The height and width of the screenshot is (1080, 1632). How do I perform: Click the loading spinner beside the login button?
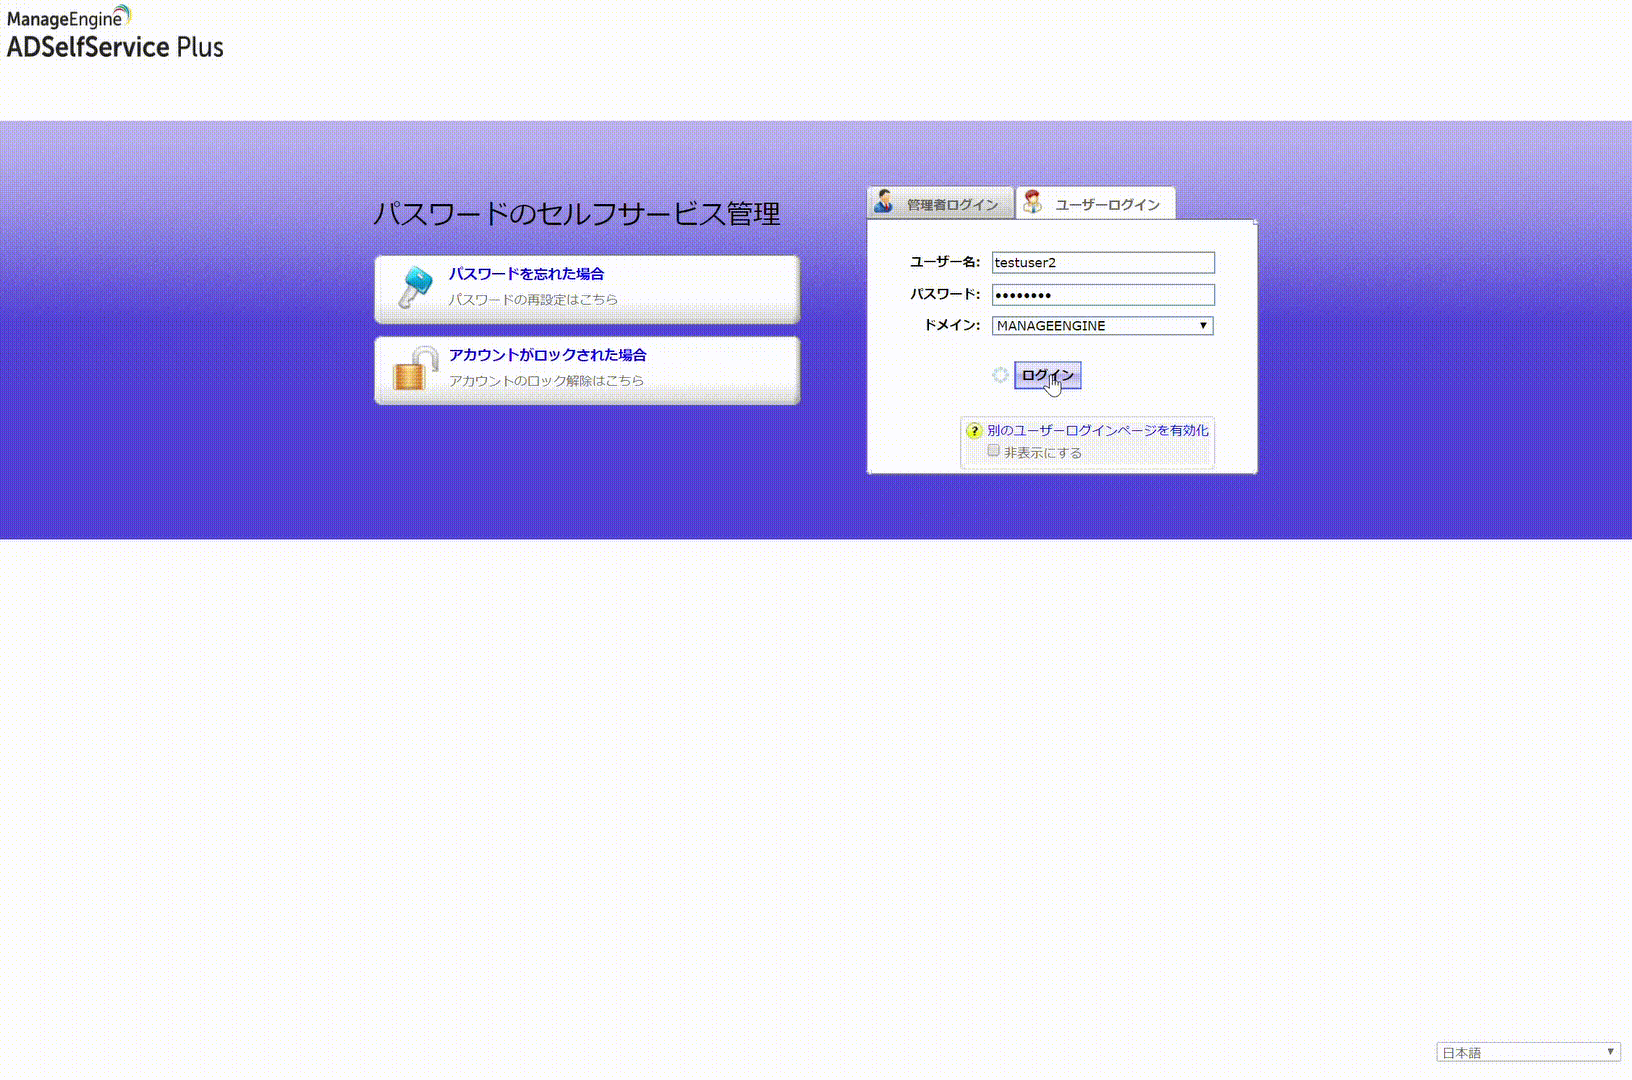(x=1000, y=375)
